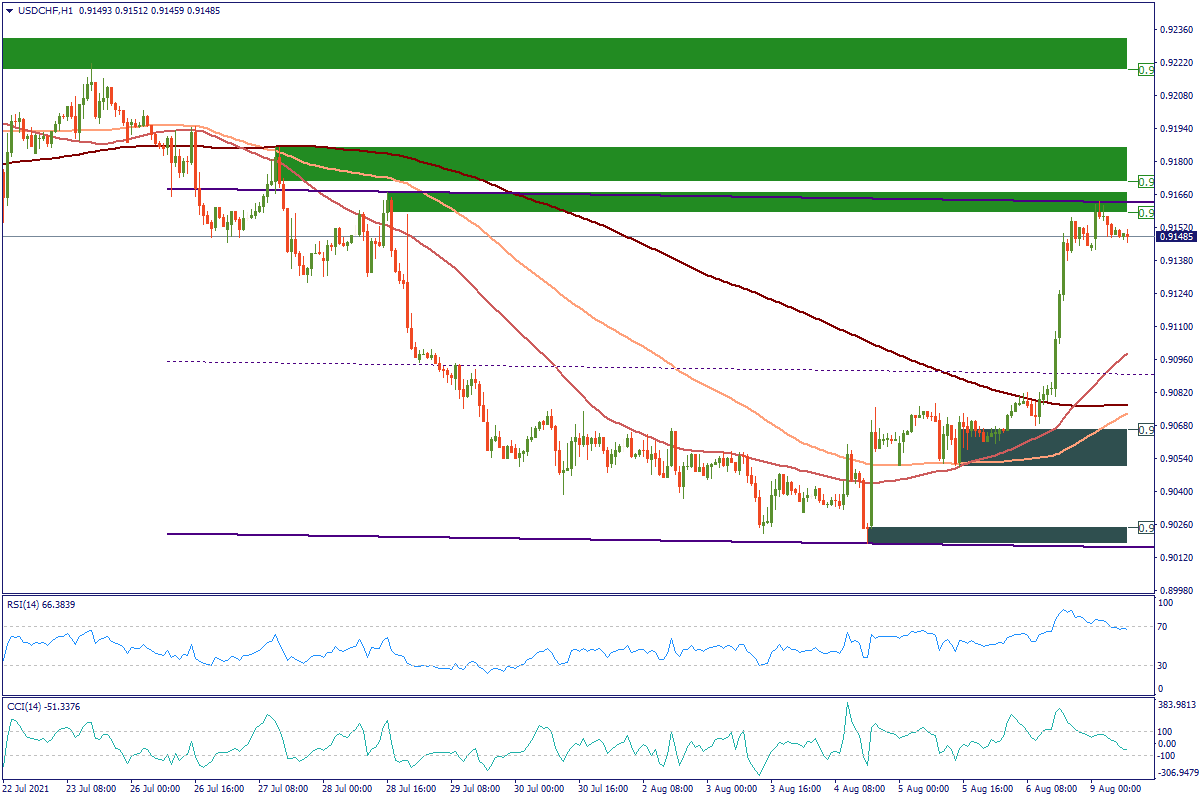Select the current price tag 0.91485

[1176, 236]
